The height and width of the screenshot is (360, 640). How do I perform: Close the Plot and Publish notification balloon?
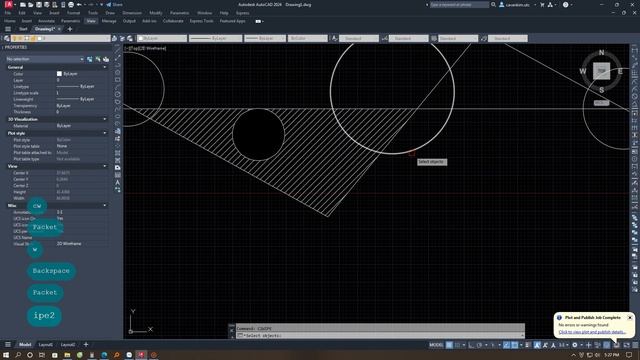coord(630,317)
